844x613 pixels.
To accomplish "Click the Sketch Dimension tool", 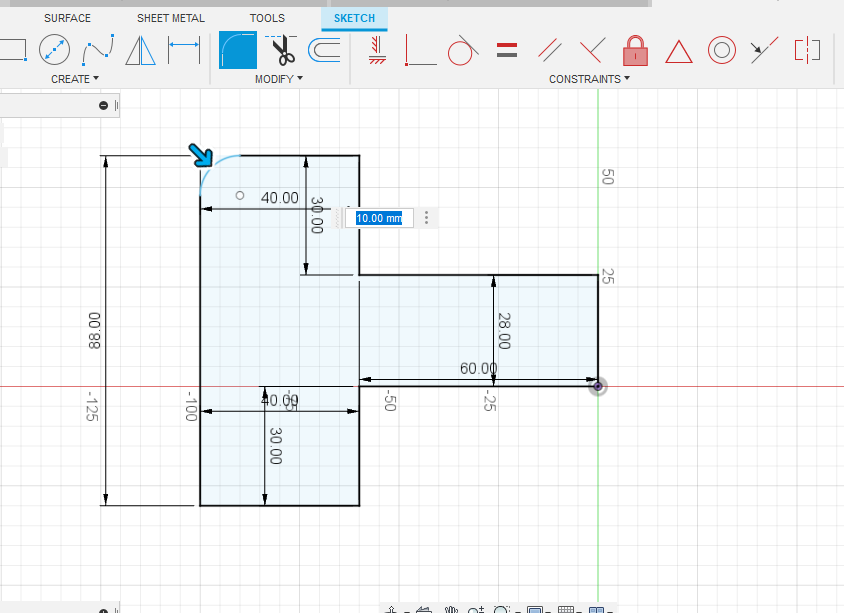I will tap(184, 49).
